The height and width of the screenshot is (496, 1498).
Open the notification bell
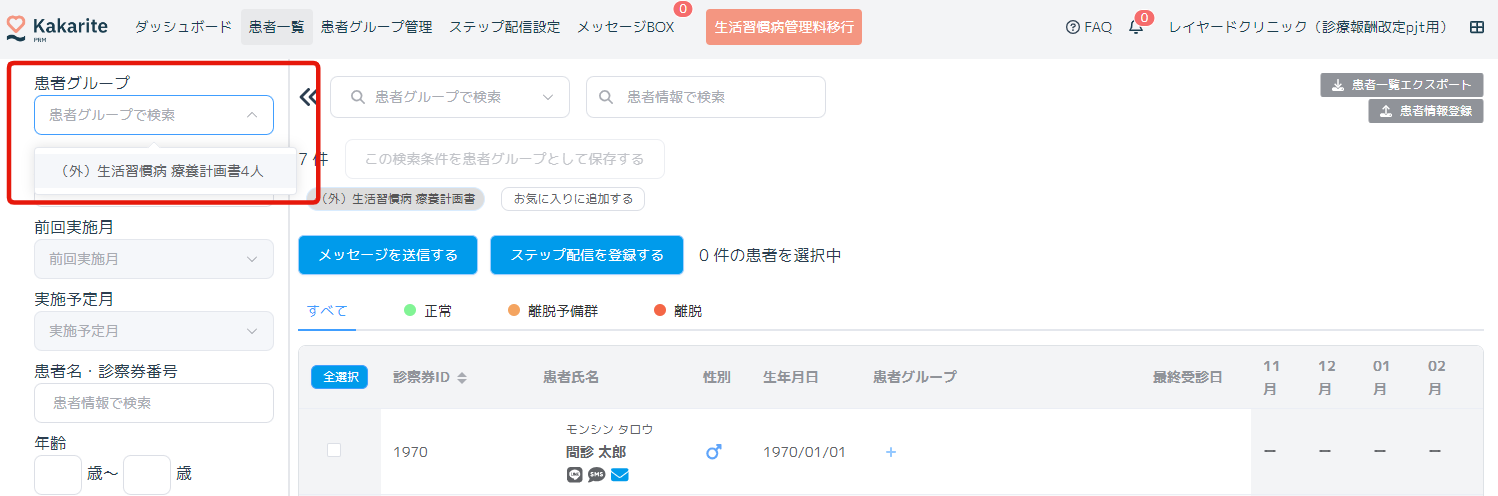tap(1136, 27)
